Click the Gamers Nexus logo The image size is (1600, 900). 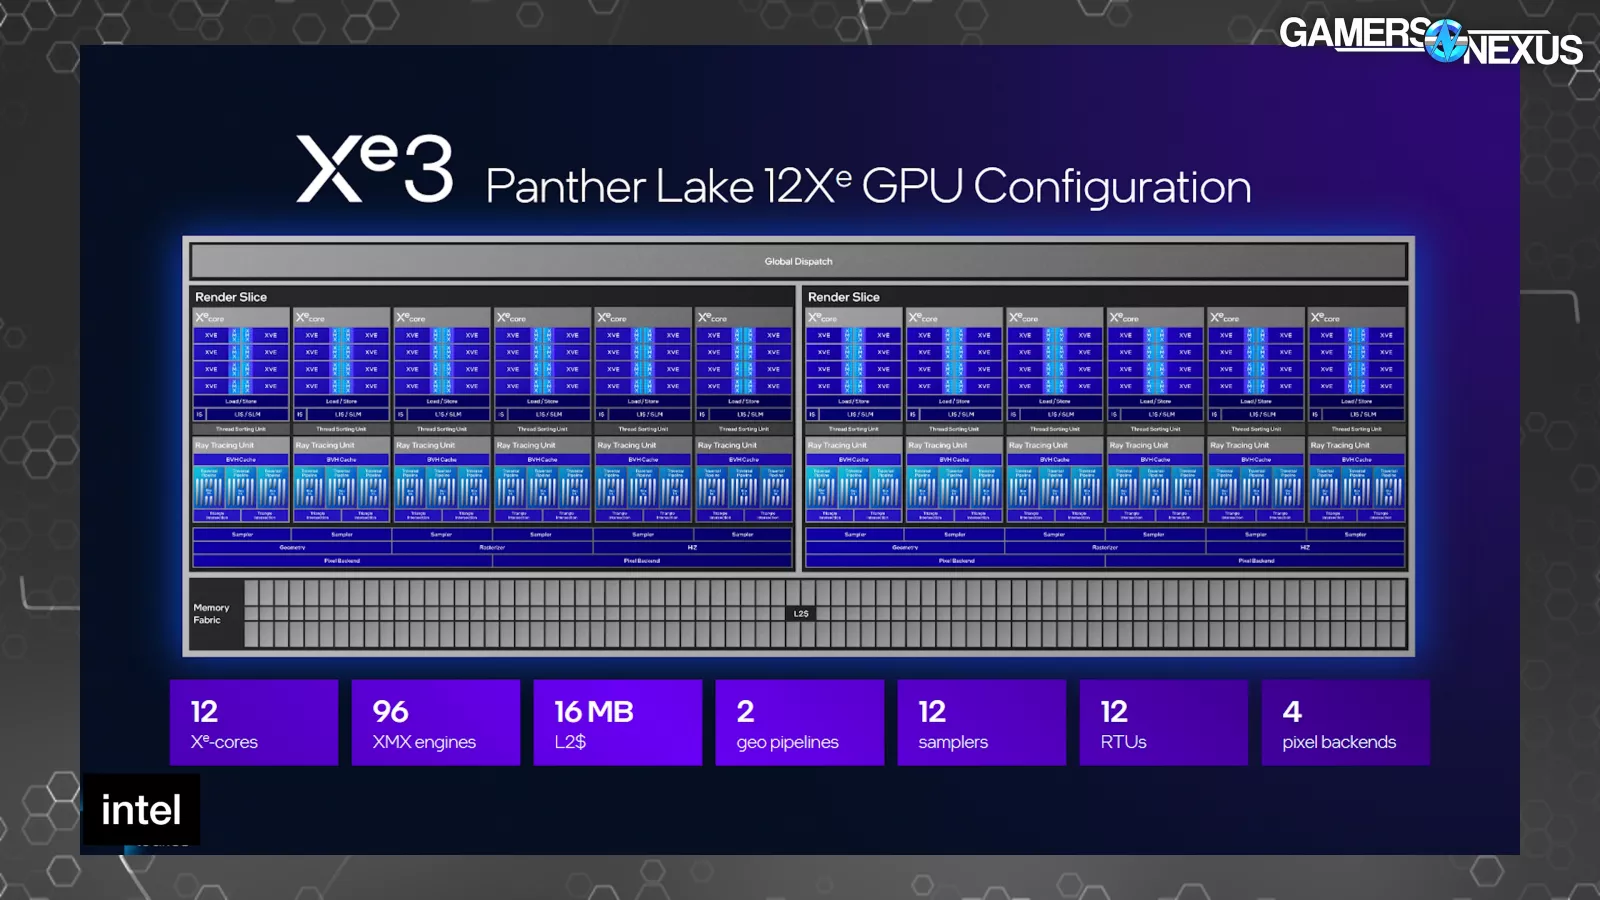coord(1430,40)
